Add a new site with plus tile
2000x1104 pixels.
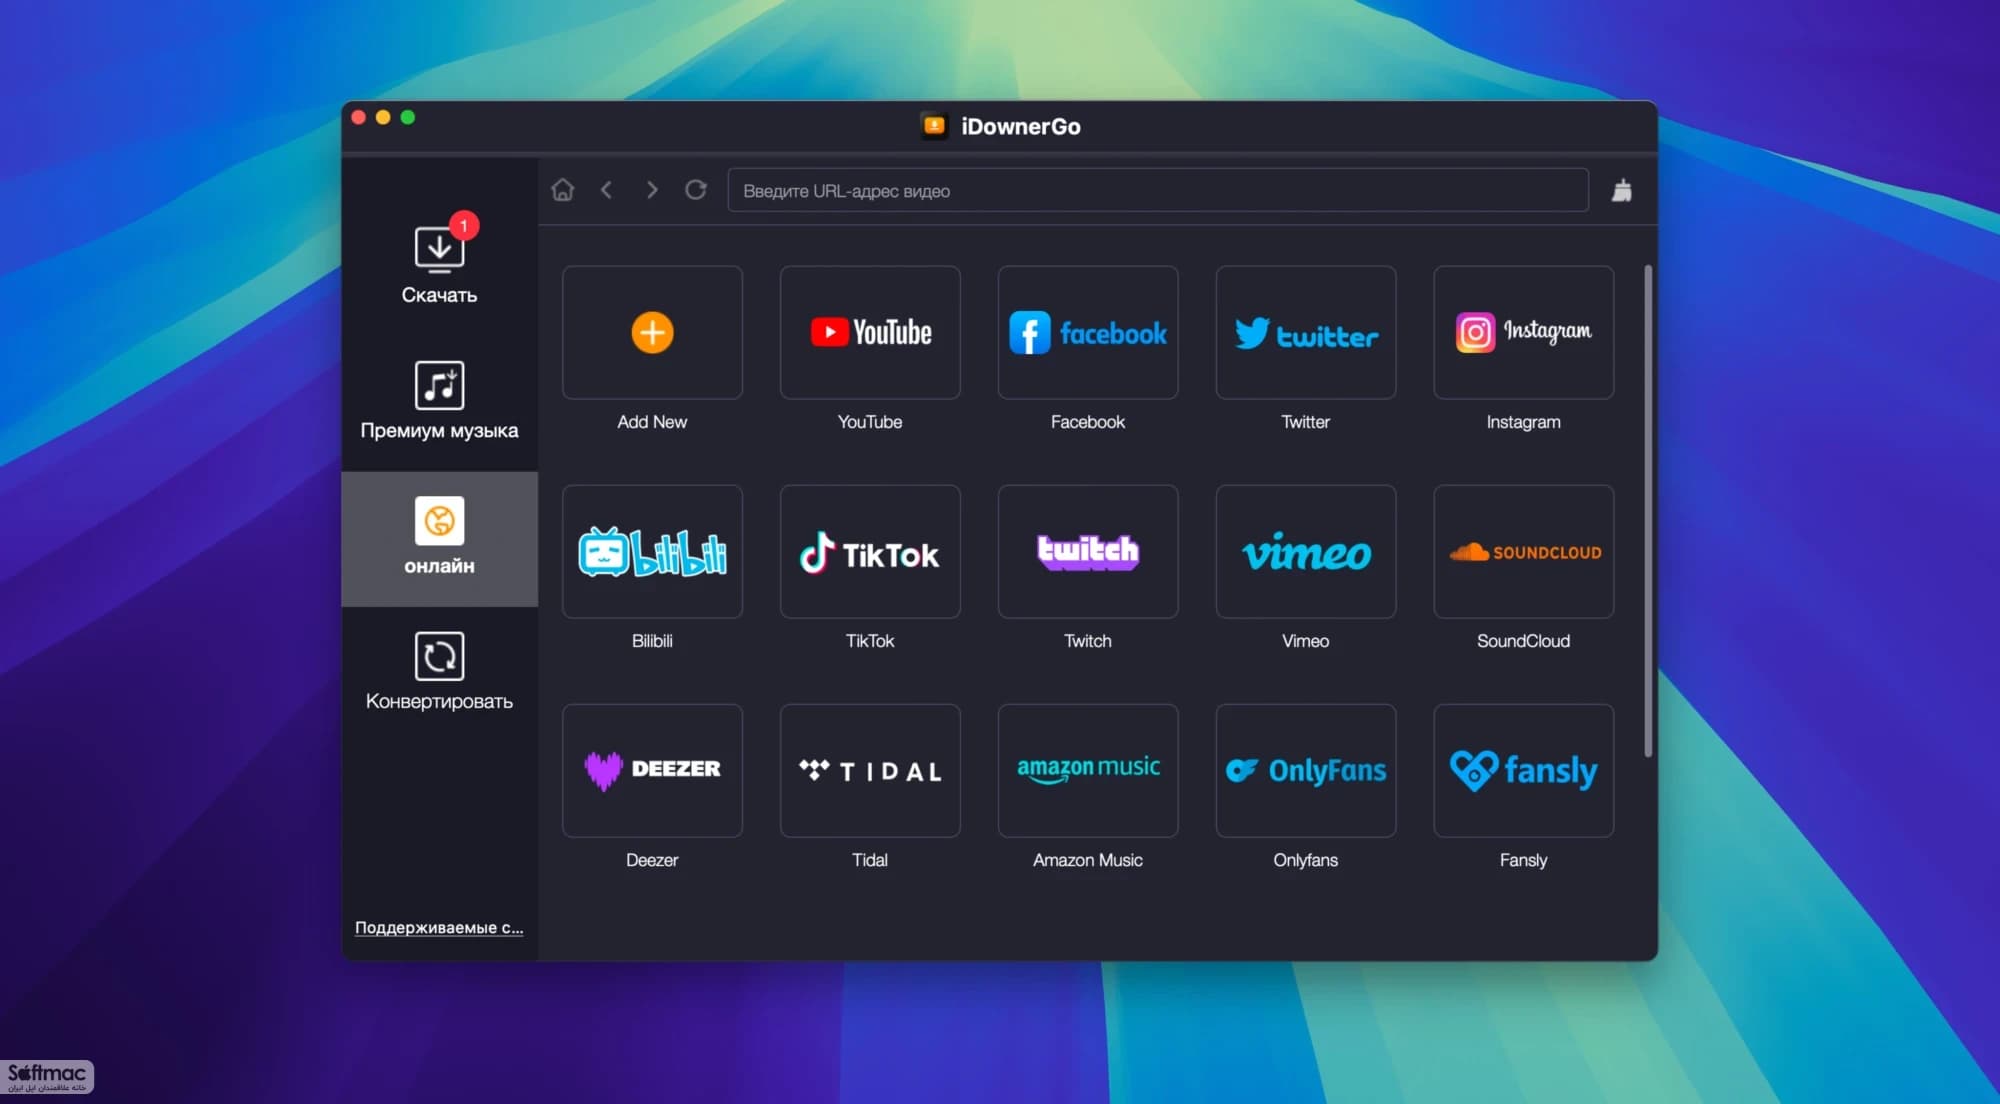pos(652,332)
